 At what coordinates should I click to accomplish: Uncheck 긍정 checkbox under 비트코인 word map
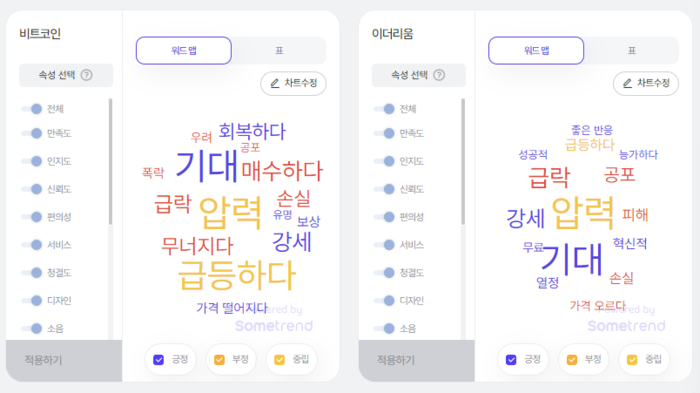tap(158, 360)
